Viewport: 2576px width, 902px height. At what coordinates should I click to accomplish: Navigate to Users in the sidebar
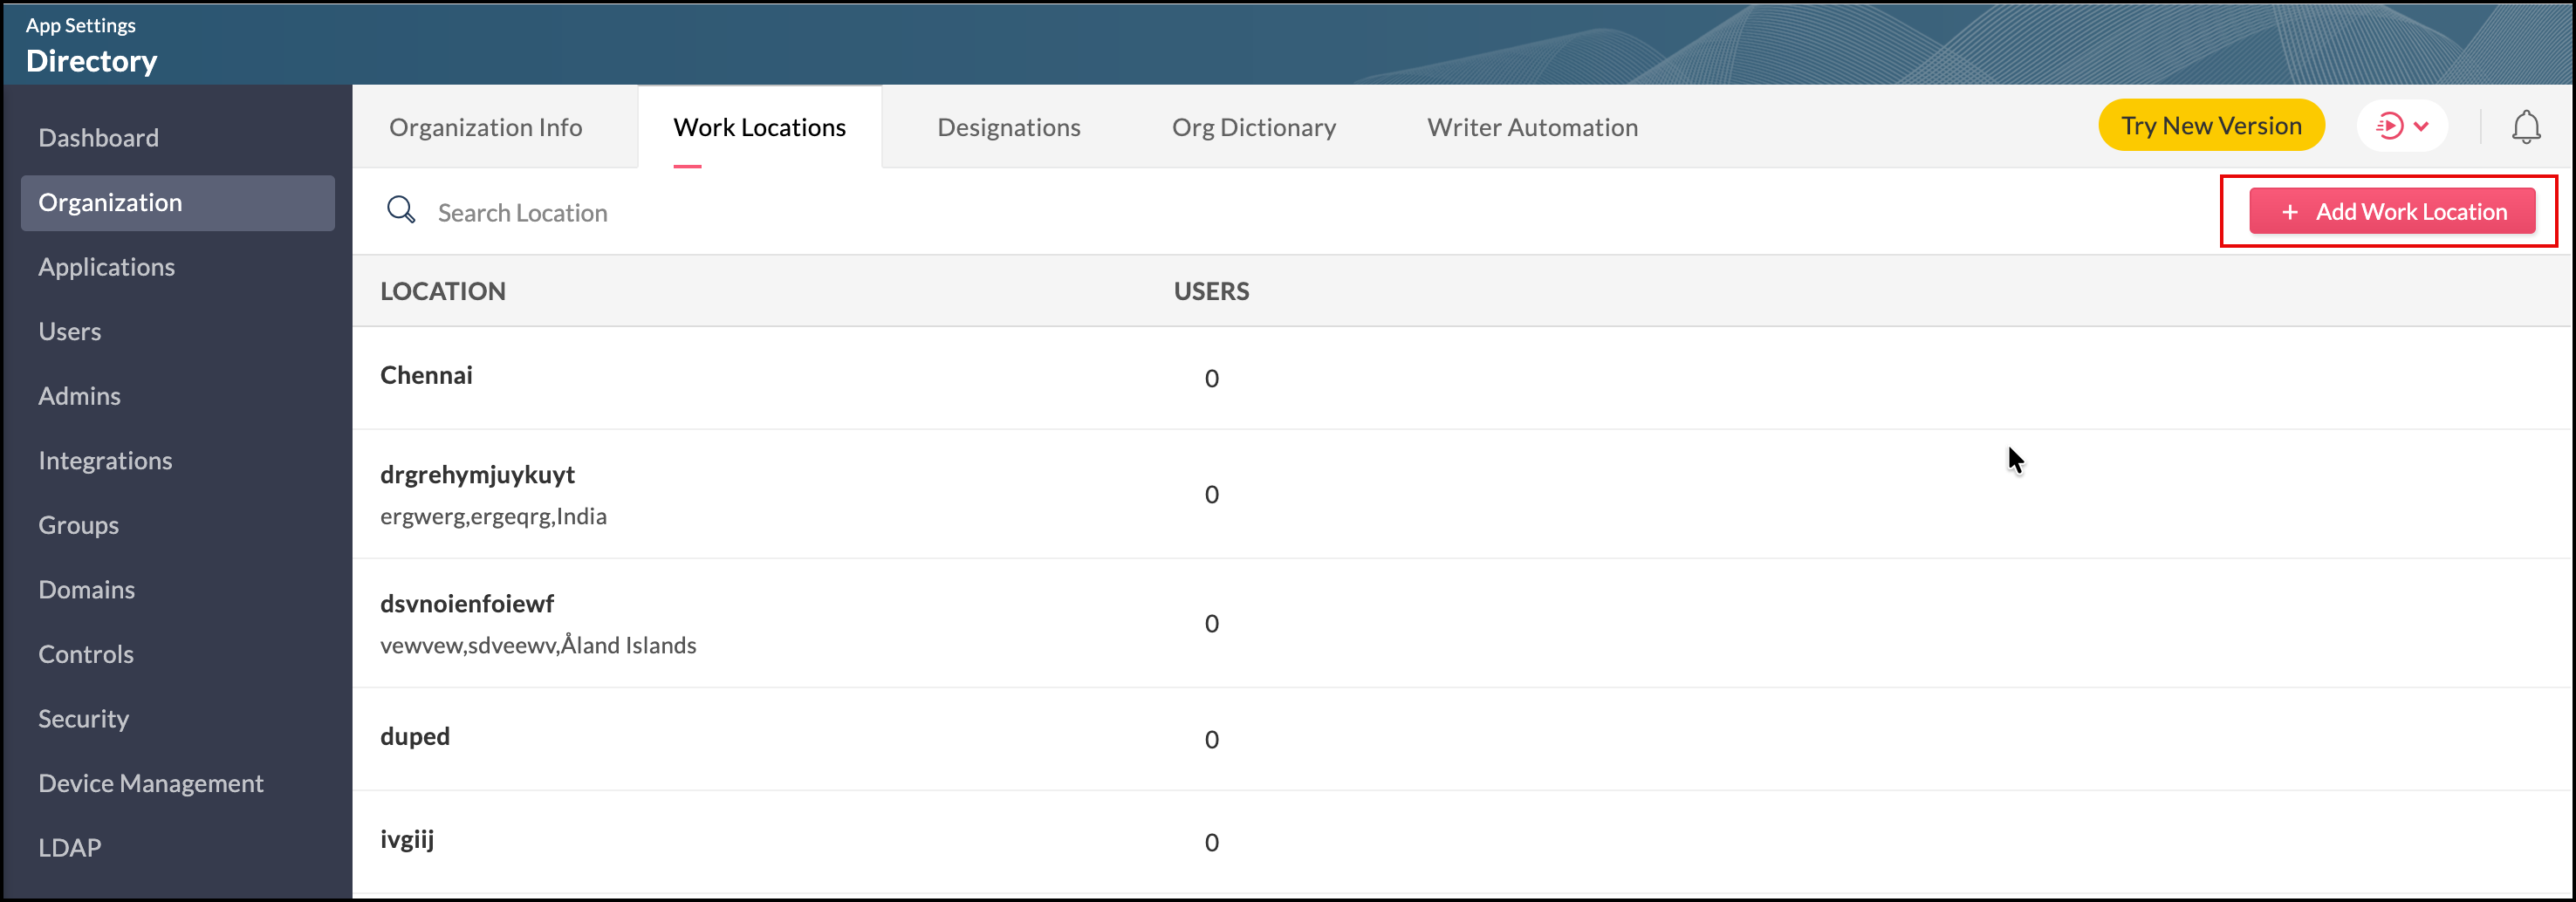pos(69,332)
